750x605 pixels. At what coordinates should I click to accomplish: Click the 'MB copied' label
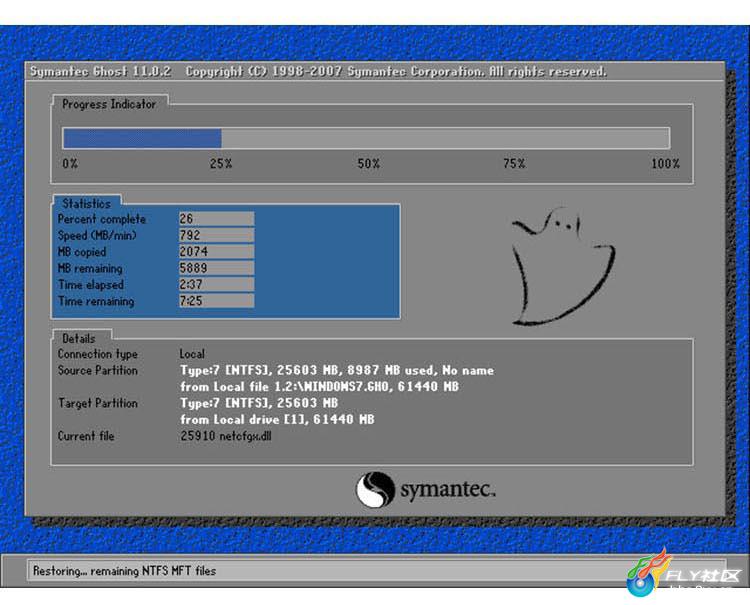click(x=82, y=252)
